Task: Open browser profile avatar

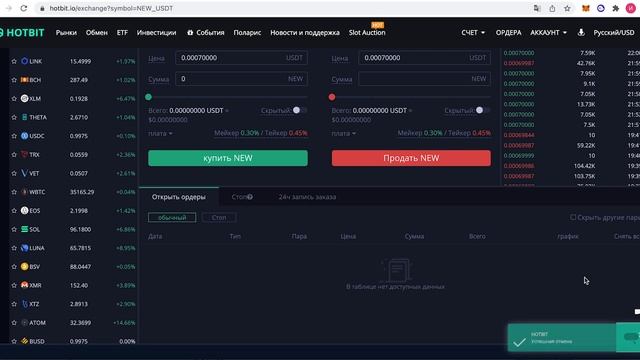Action: tap(631, 8)
